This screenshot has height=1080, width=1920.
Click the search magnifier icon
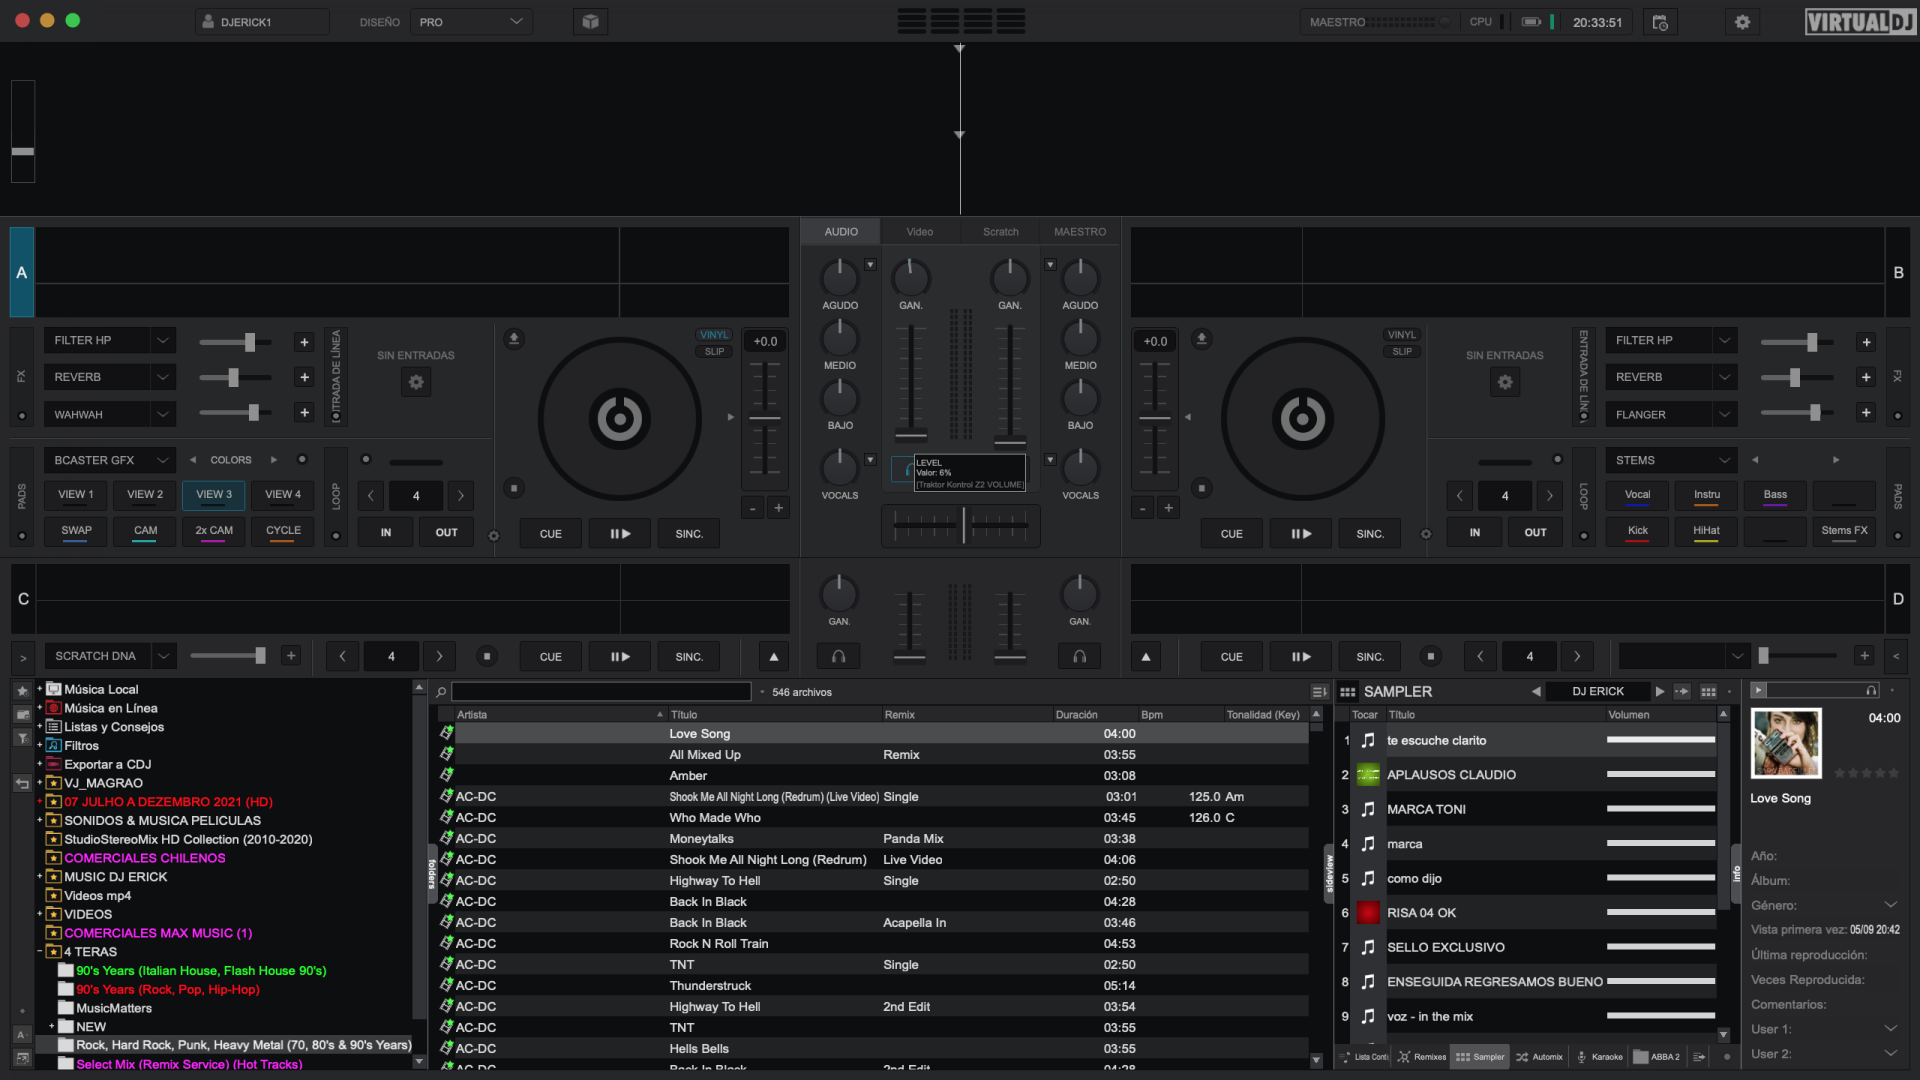click(x=441, y=692)
